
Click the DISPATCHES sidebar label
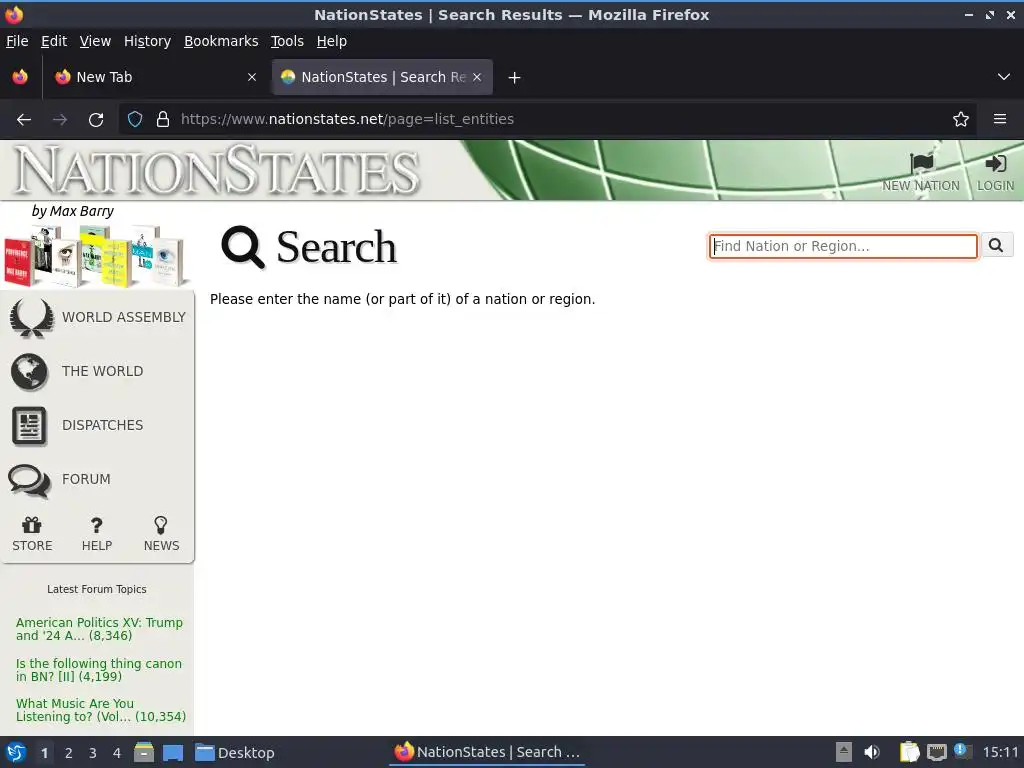[103, 426]
